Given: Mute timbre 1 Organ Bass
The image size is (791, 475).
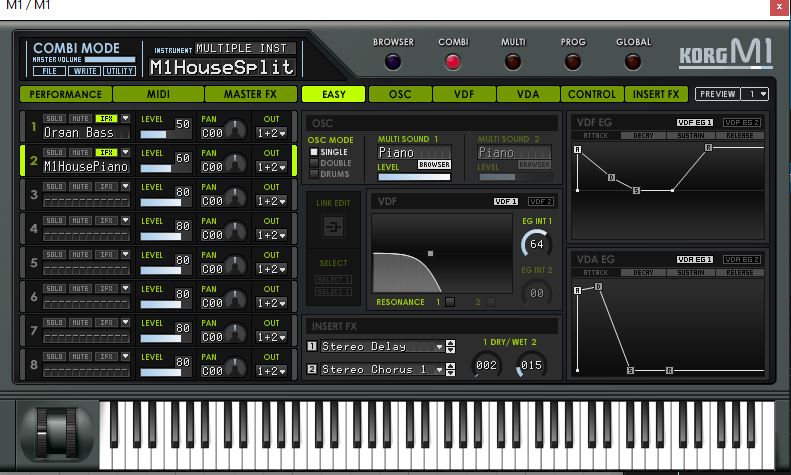Looking at the screenshot, I should tap(80, 118).
